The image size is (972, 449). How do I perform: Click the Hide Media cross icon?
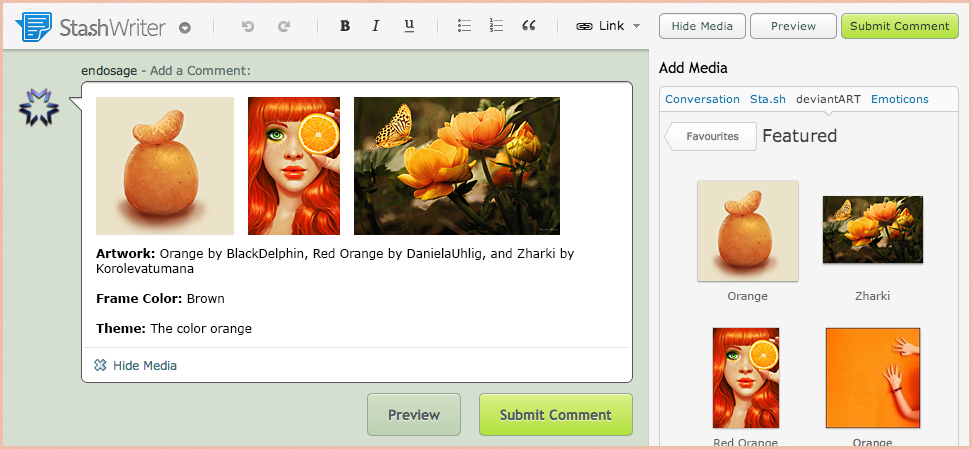click(x=100, y=365)
